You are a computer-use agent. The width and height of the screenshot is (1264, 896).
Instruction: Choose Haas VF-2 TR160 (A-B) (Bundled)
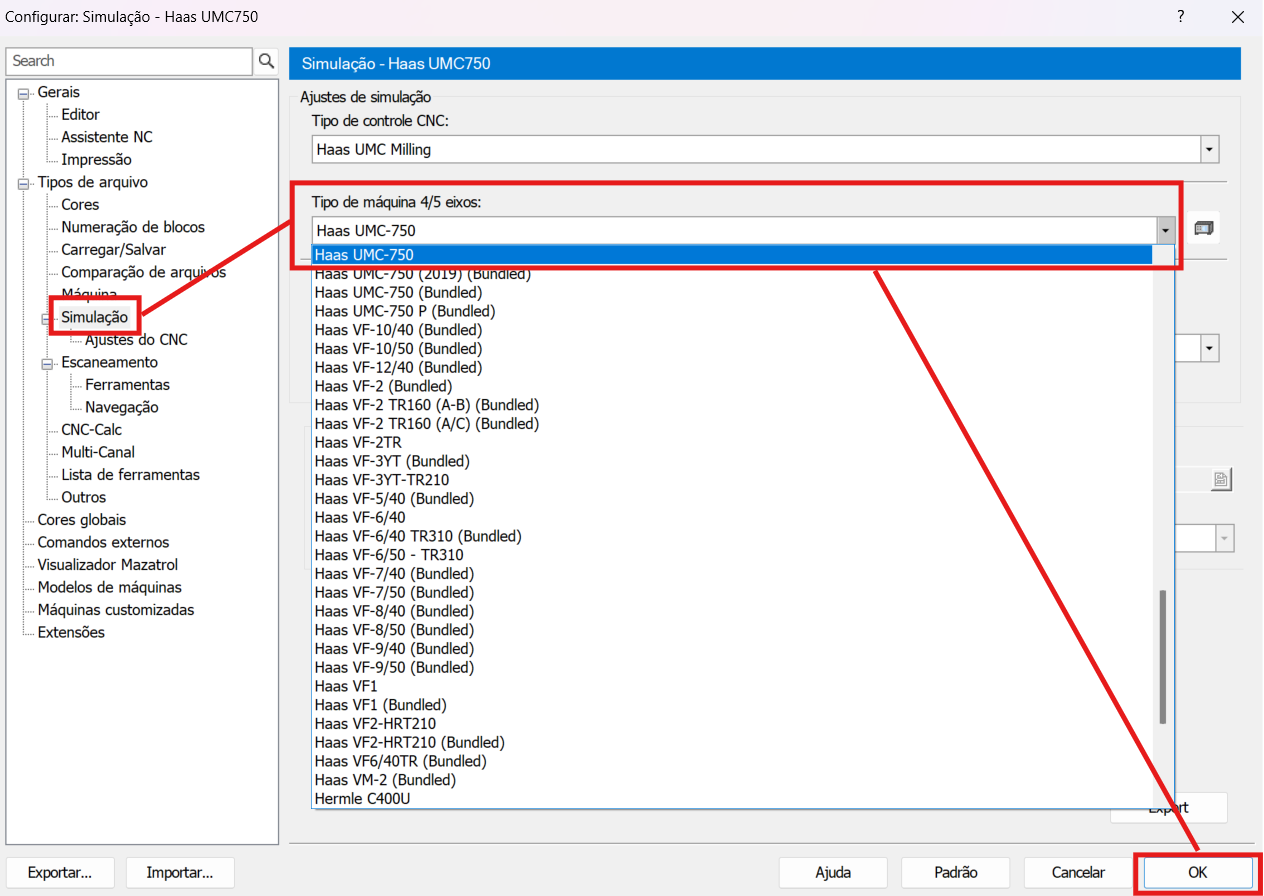click(426, 405)
